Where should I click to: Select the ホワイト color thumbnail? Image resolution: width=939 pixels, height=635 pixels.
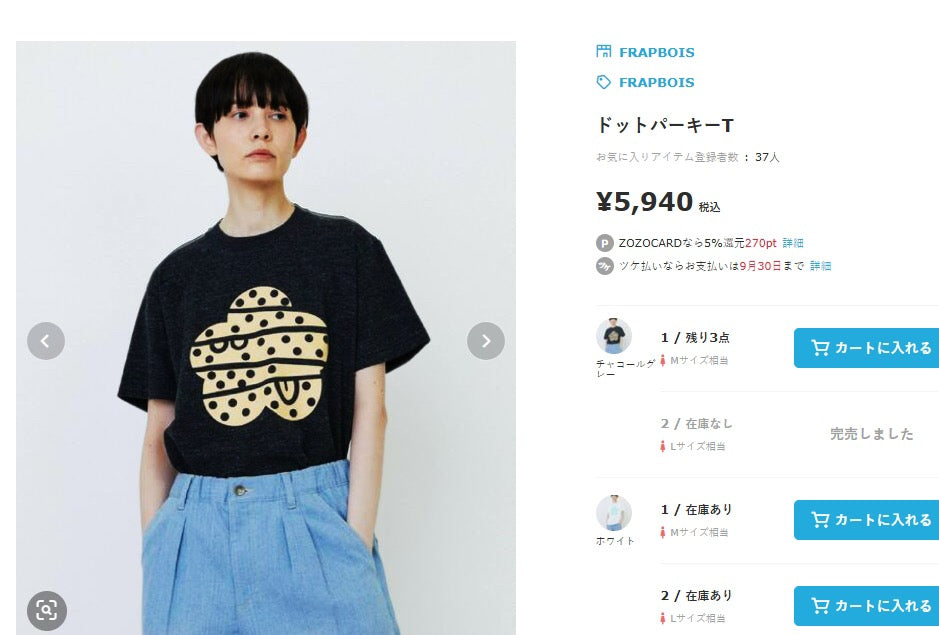614,513
